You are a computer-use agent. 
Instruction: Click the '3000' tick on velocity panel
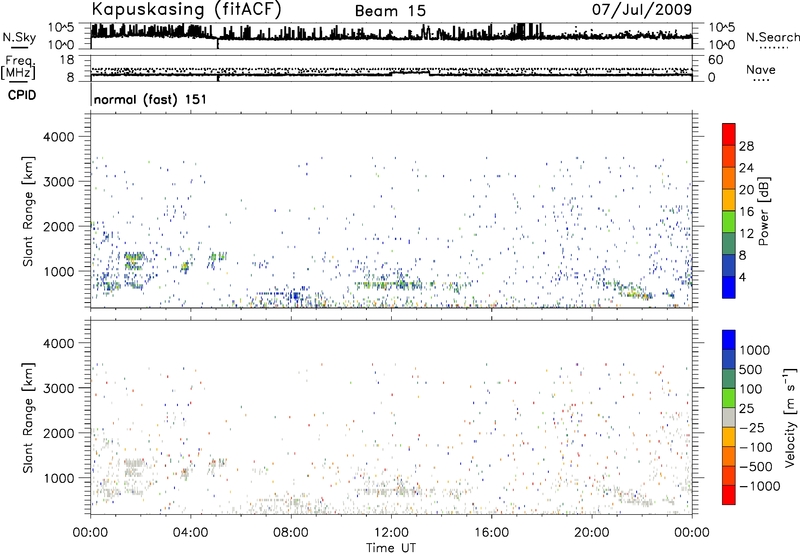[59, 388]
